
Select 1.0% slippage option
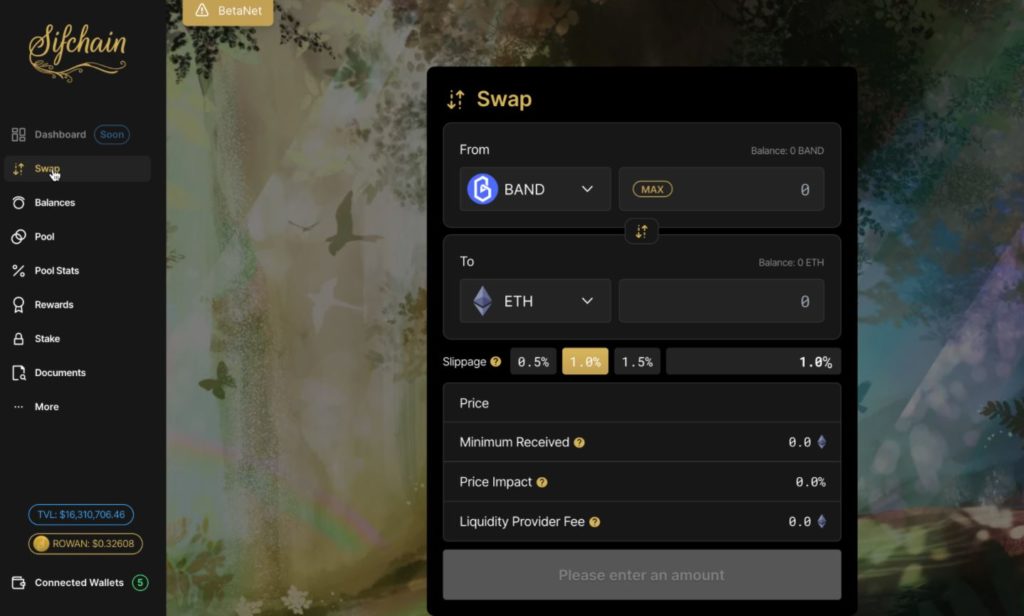585,361
